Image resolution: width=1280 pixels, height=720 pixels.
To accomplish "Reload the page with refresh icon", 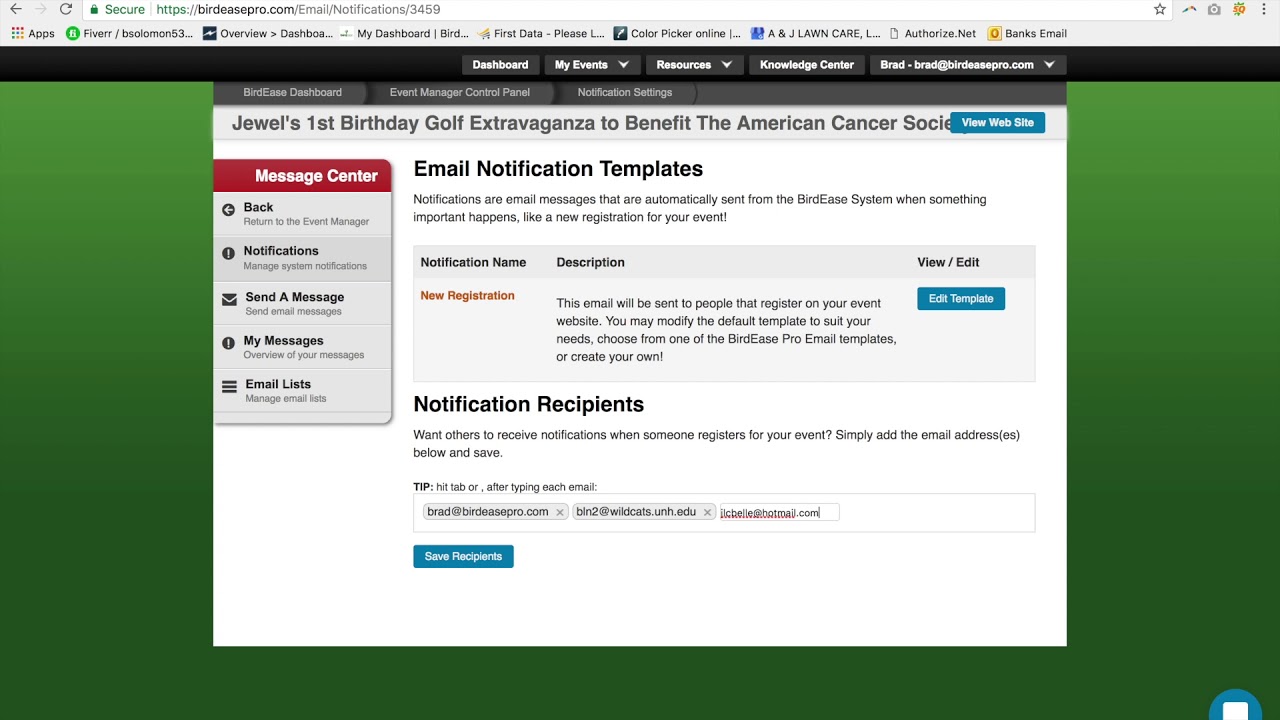I will coord(66,9).
